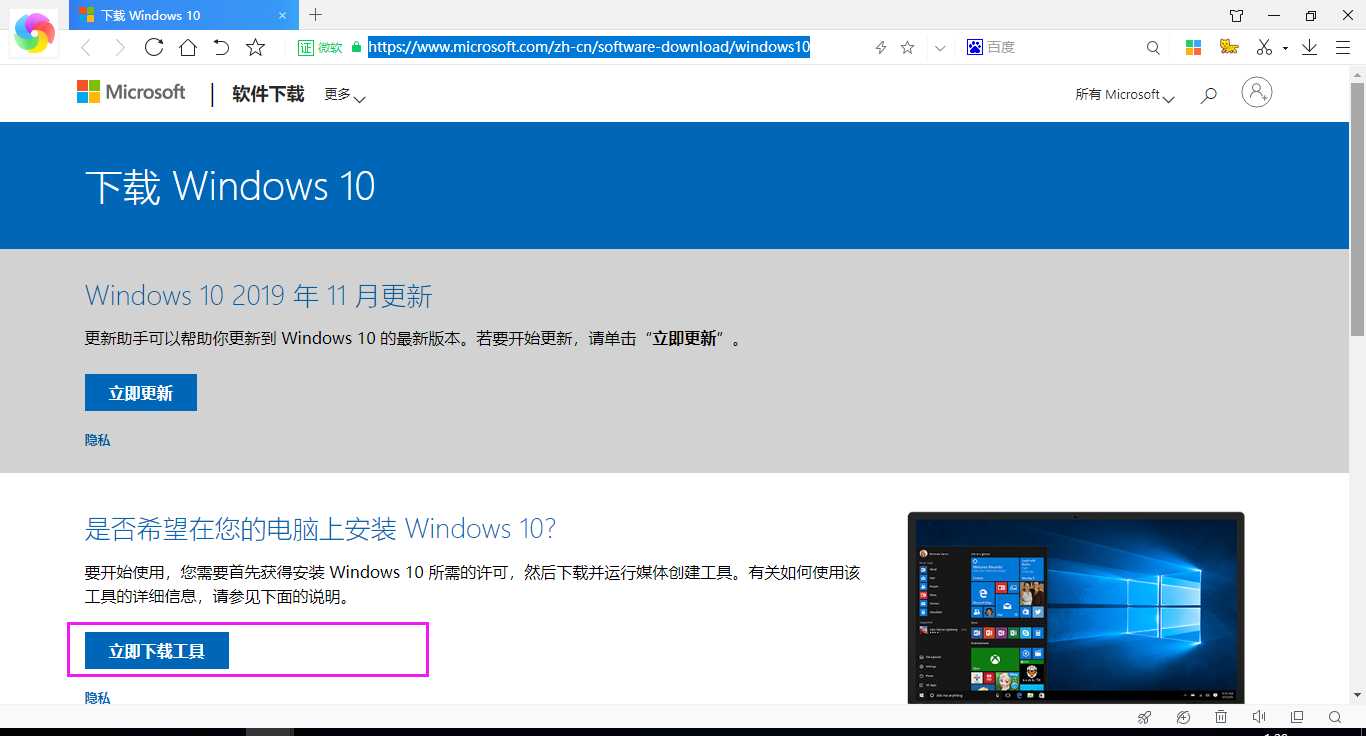Screen dimensions: 1366x736
Task: Expand the screenshot tool dropdown arrow
Action: (x=1285, y=48)
